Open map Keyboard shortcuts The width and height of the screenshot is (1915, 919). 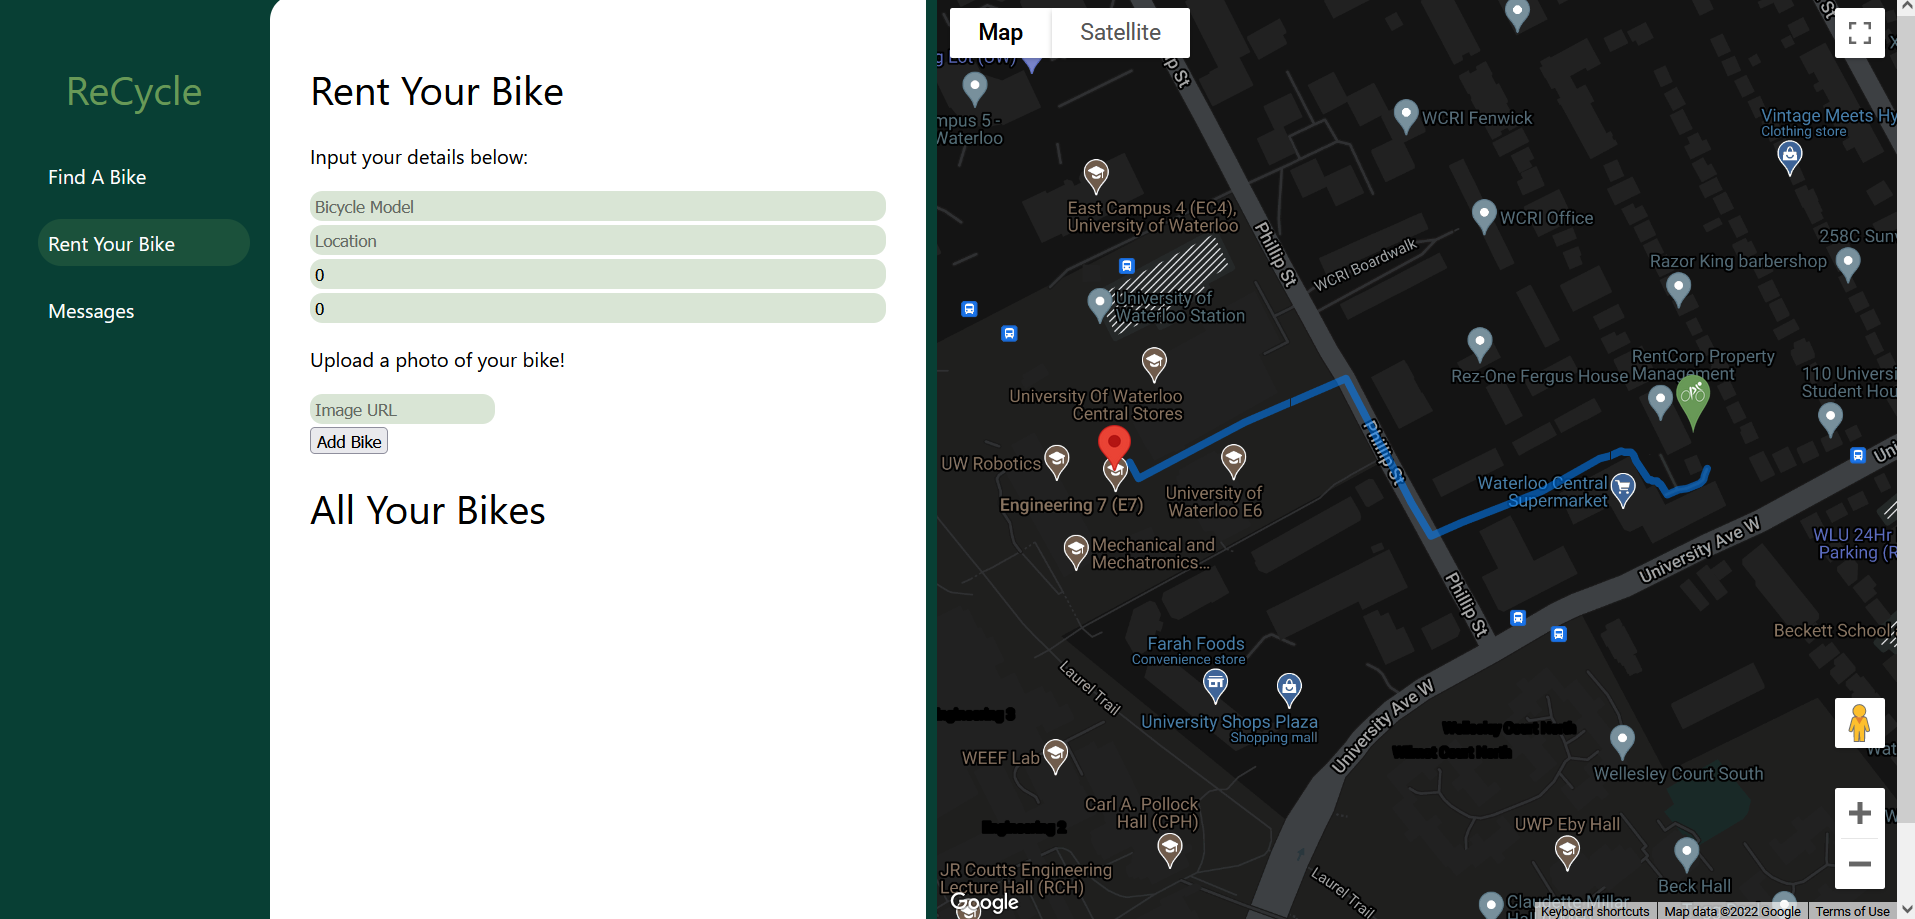point(1594,911)
